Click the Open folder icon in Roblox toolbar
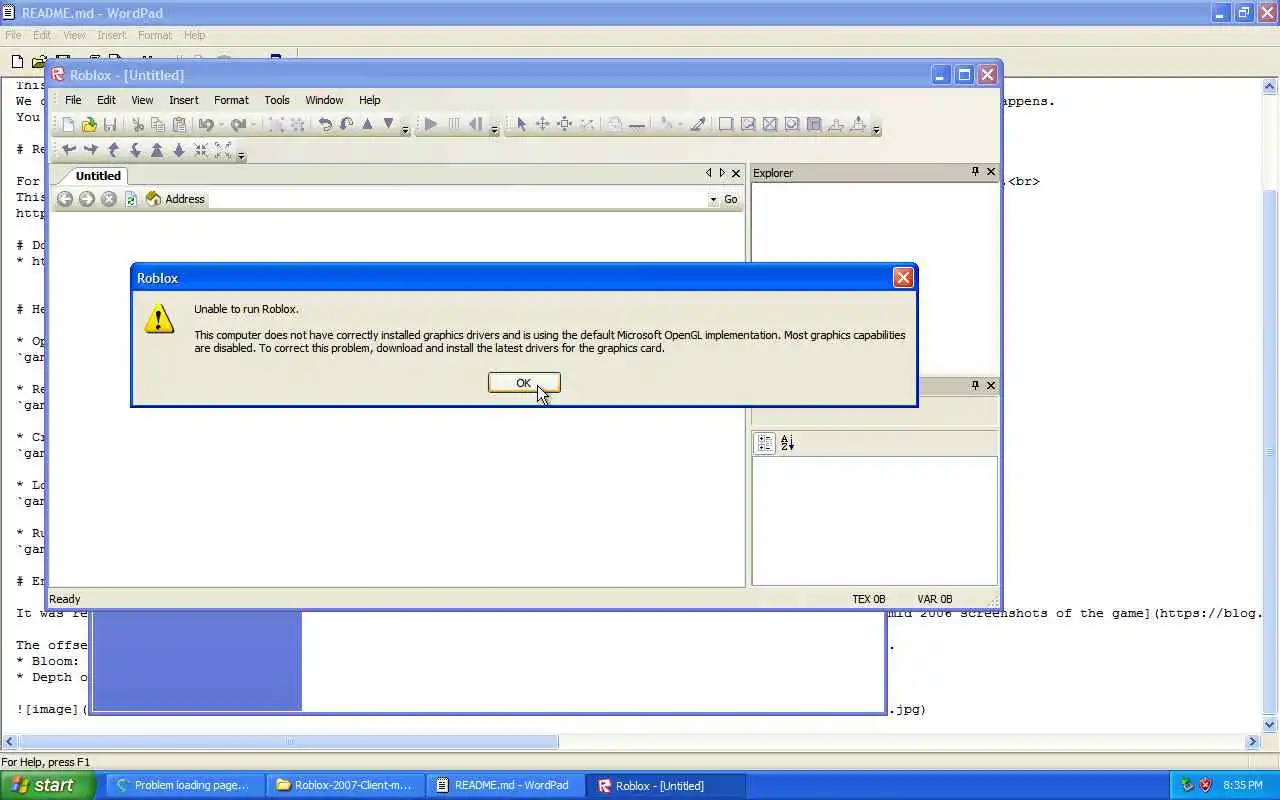Image resolution: width=1280 pixels, height=800 pixels. [x=89, y=125]
